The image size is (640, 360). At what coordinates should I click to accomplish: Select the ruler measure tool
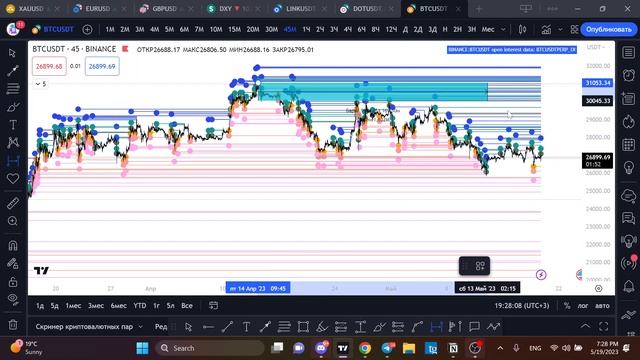tap(13, 203)
